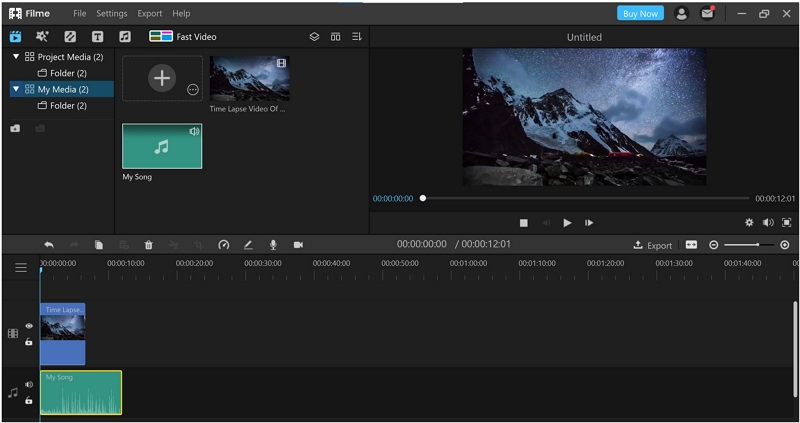Collapse the My Media tree node
Image resolution: width=800 pixels, height=423 pixels.
pos(16,89)
